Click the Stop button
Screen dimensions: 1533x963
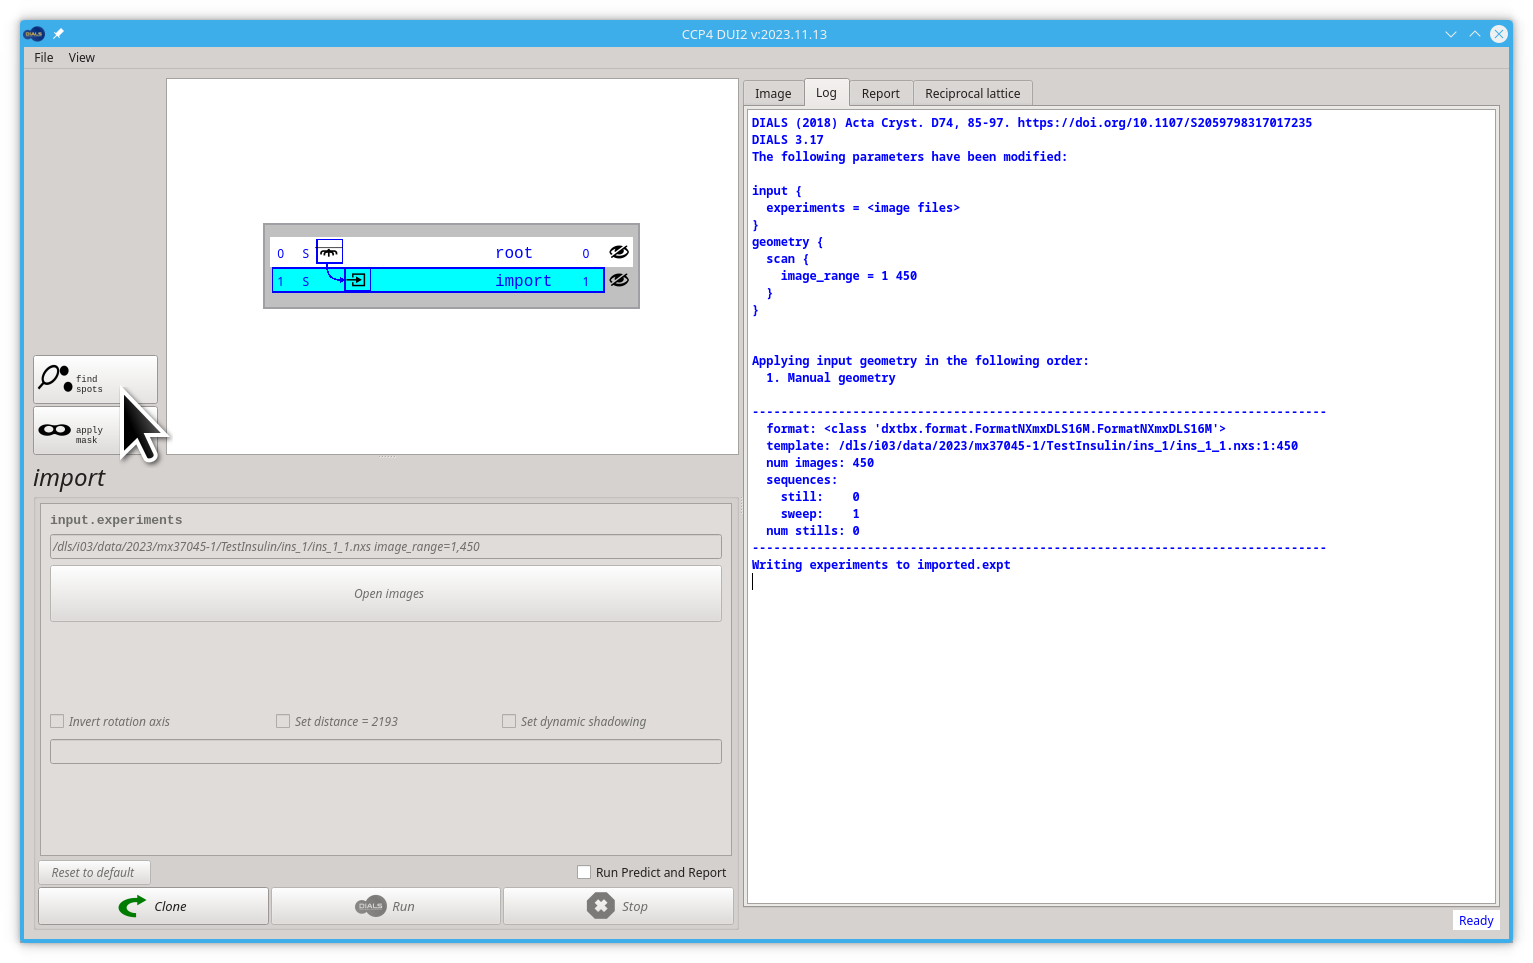[x=618, y=906]
